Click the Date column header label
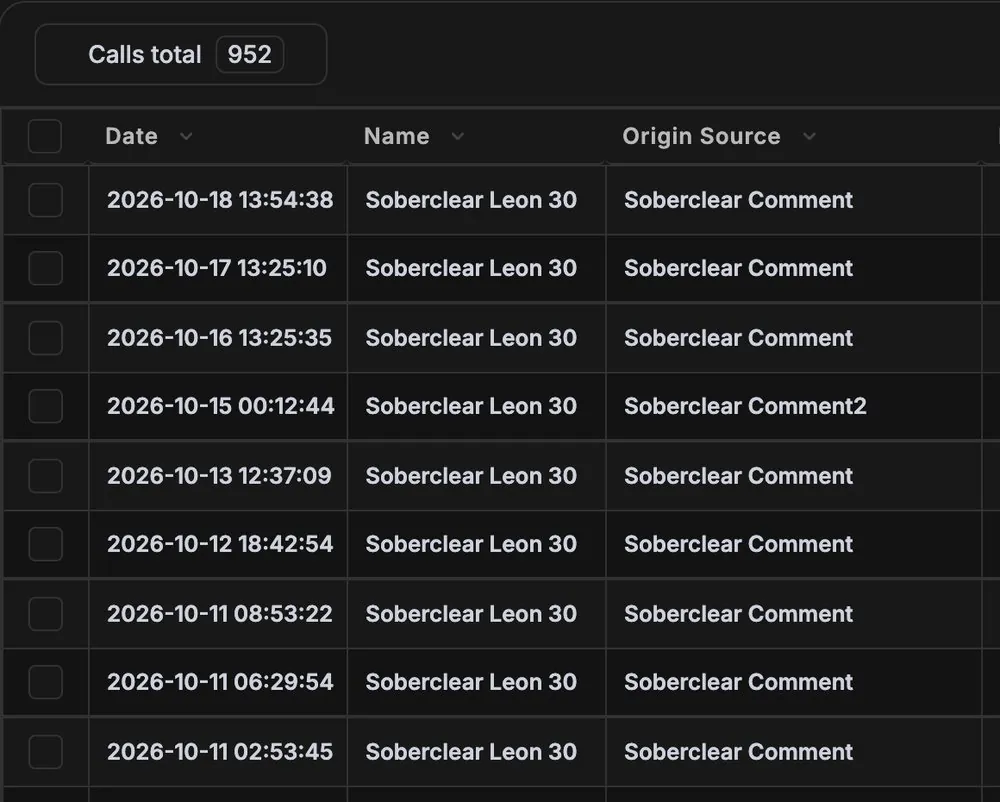The image size is (1000, 802). [x=131, y=136]
